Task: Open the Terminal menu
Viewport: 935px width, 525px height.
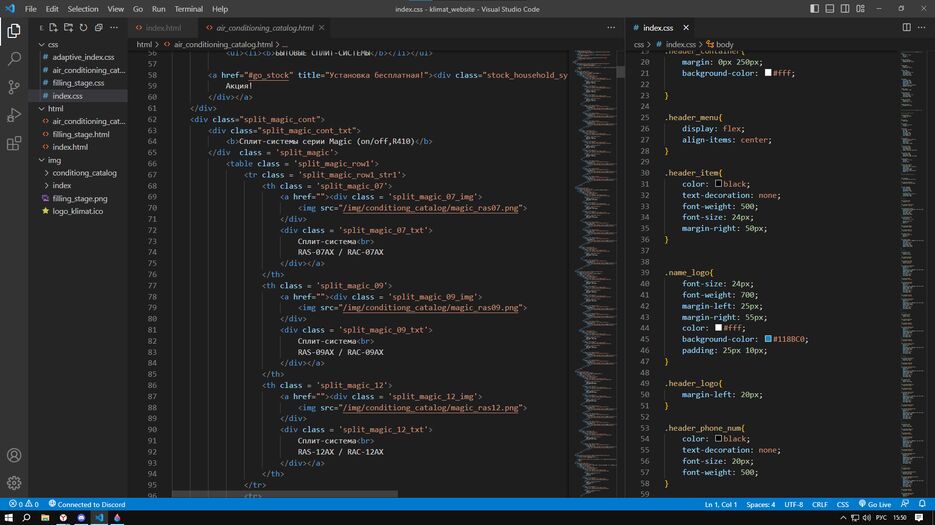Action: 188,9
